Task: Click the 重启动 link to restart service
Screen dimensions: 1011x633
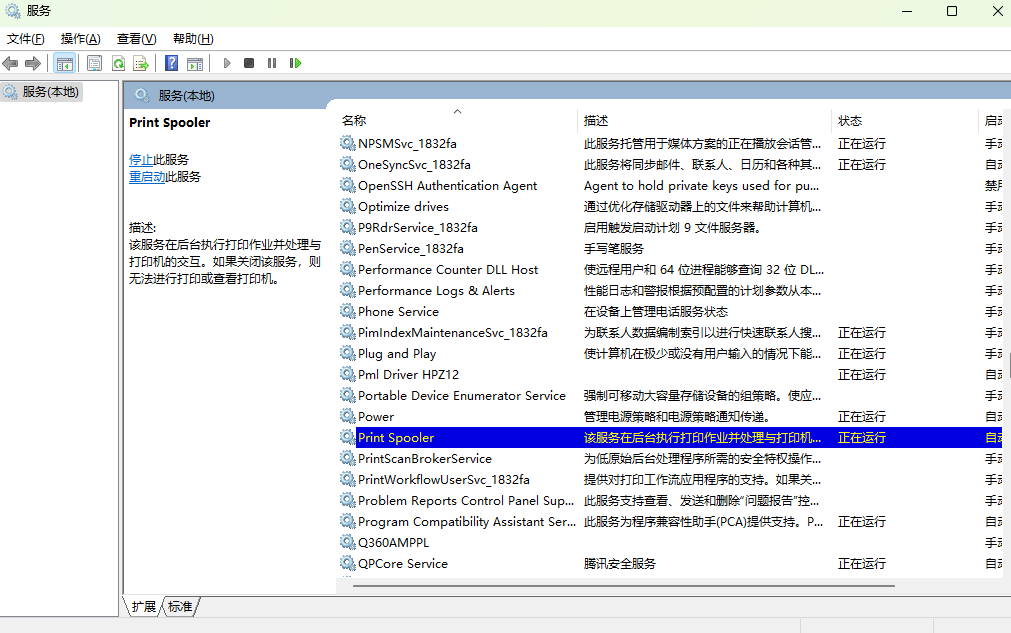Action: click(147, 177)
